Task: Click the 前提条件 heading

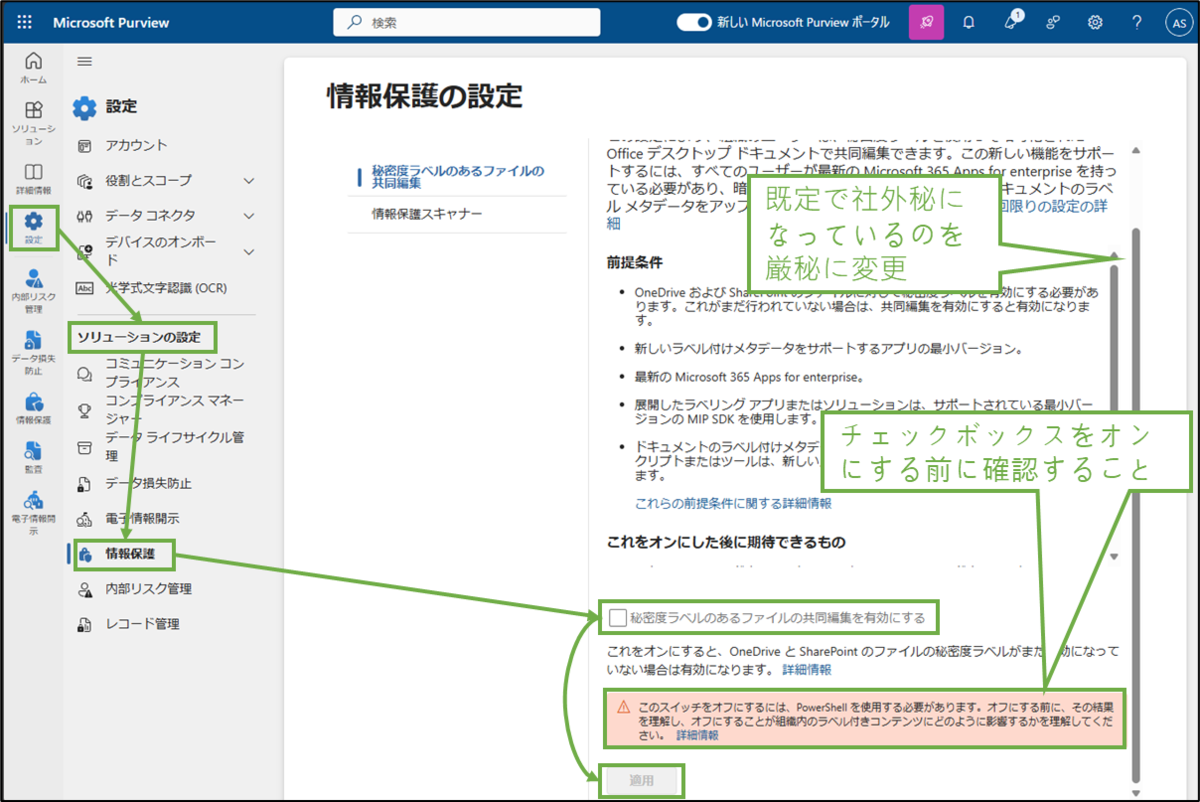Action: [634, 262]
